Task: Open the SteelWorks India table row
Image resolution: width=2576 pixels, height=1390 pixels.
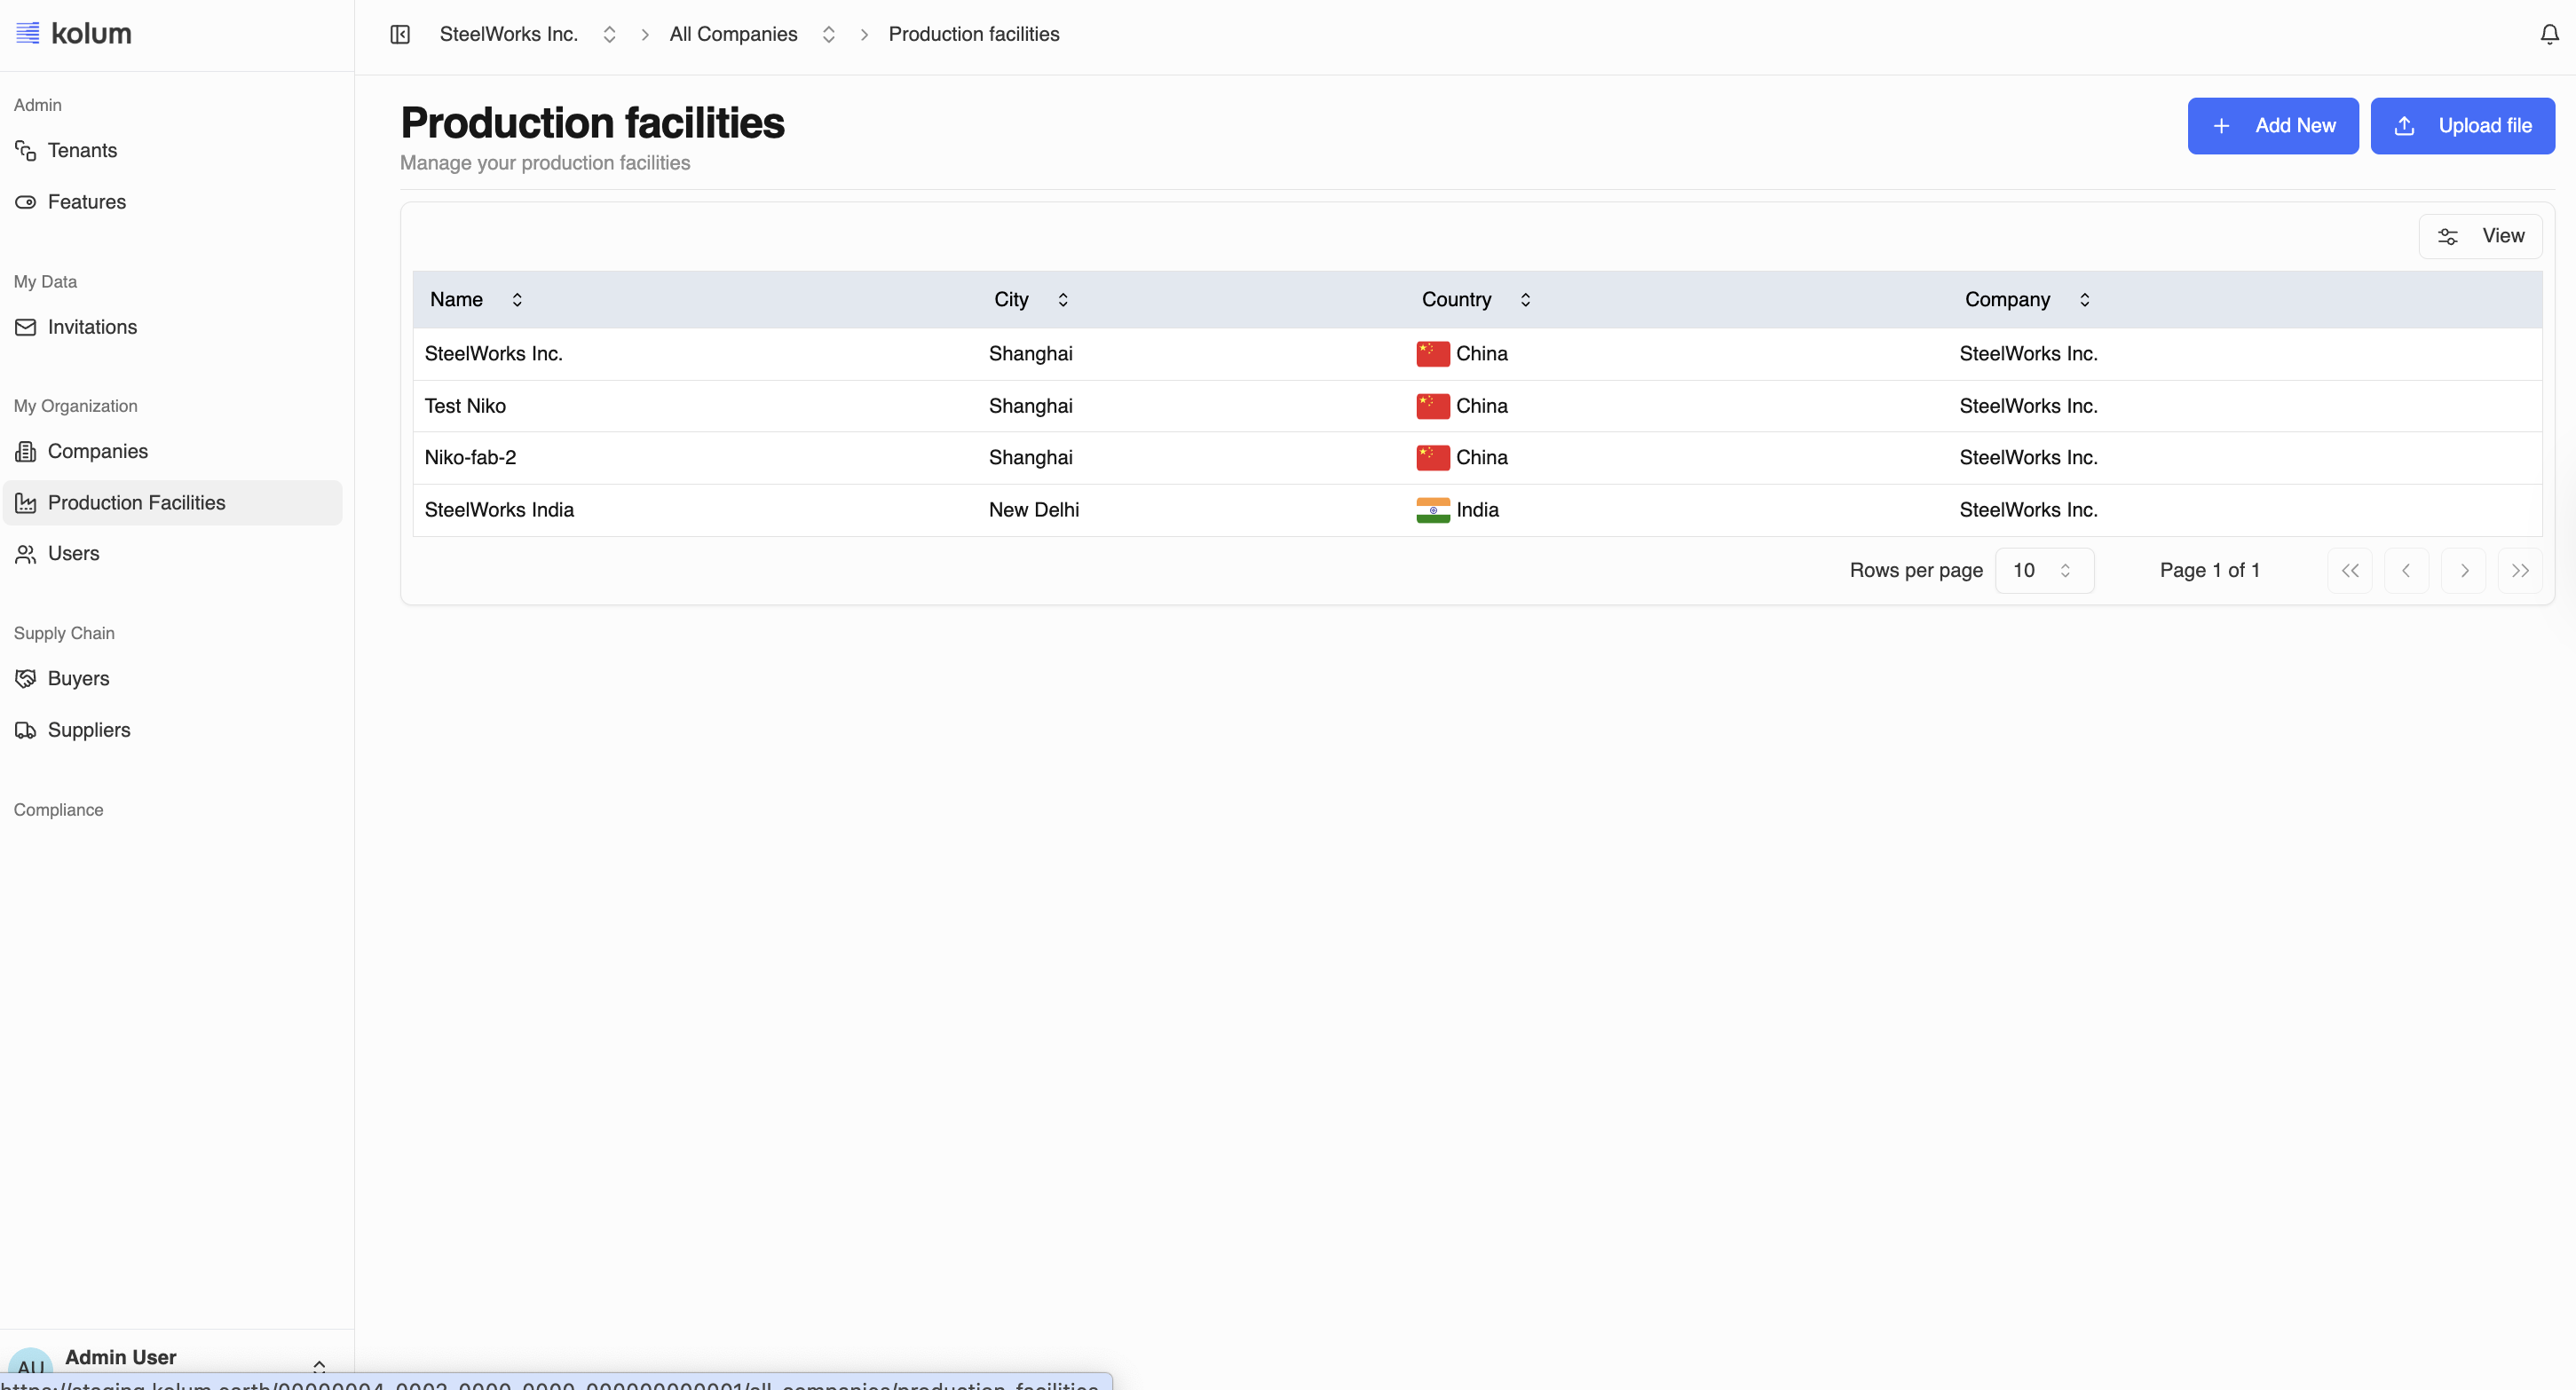Action: pyautogui.click(x=499, y=510)
